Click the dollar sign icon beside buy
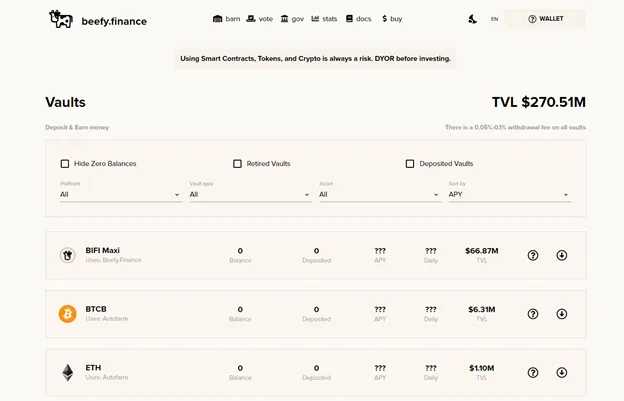 point(384,19)
